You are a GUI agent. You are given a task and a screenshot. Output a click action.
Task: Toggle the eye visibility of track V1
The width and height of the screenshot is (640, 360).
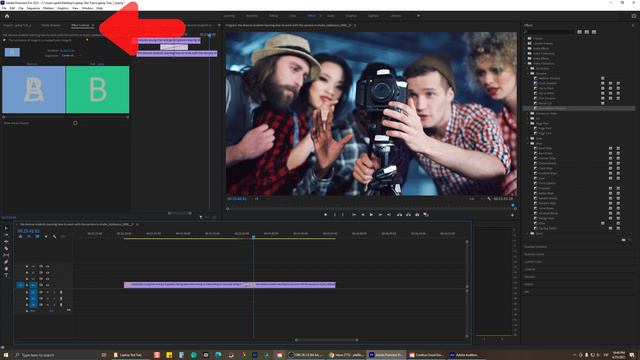(x=47, y=285)
